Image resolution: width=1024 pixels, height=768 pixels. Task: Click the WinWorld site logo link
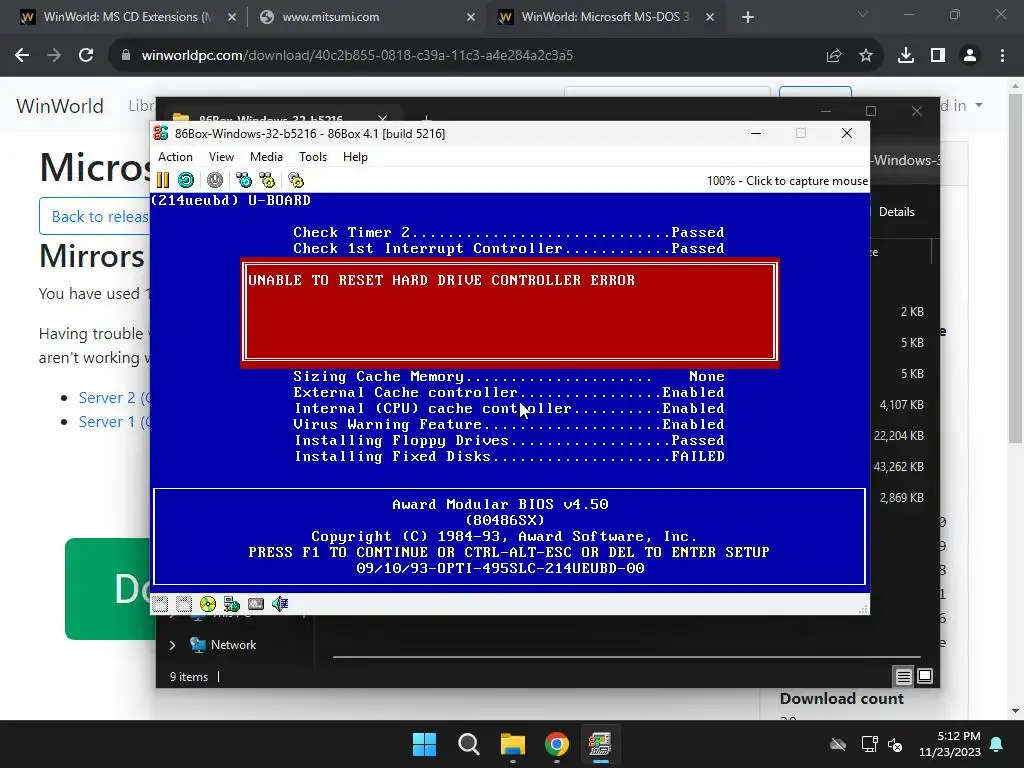coord(60,106)
